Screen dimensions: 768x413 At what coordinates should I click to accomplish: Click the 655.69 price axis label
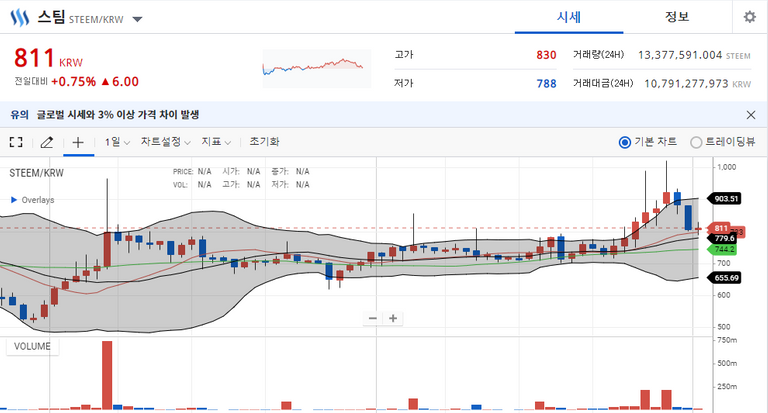(x=724, y=278)
